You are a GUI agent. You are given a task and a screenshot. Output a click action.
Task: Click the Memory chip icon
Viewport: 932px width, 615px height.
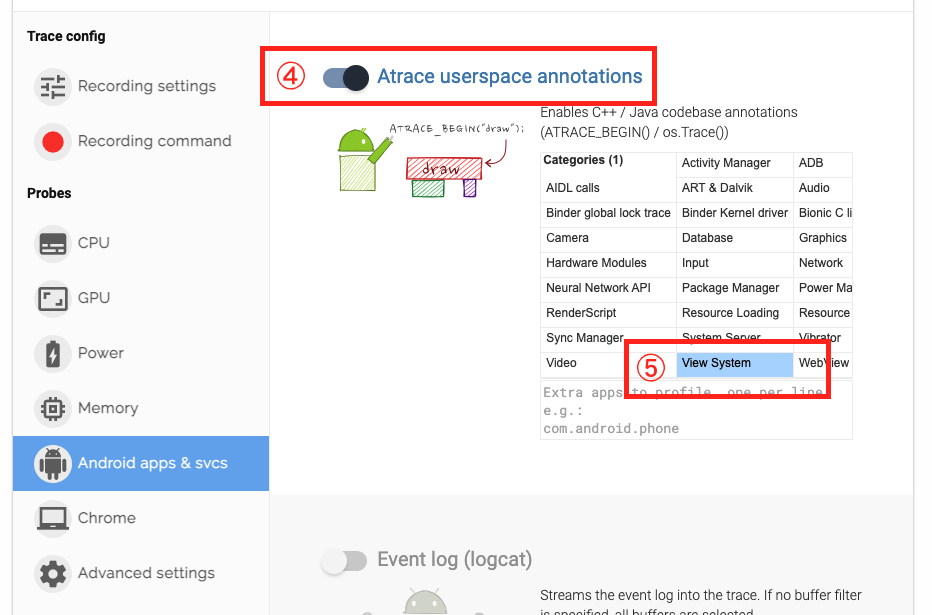[x=53, y=409]
